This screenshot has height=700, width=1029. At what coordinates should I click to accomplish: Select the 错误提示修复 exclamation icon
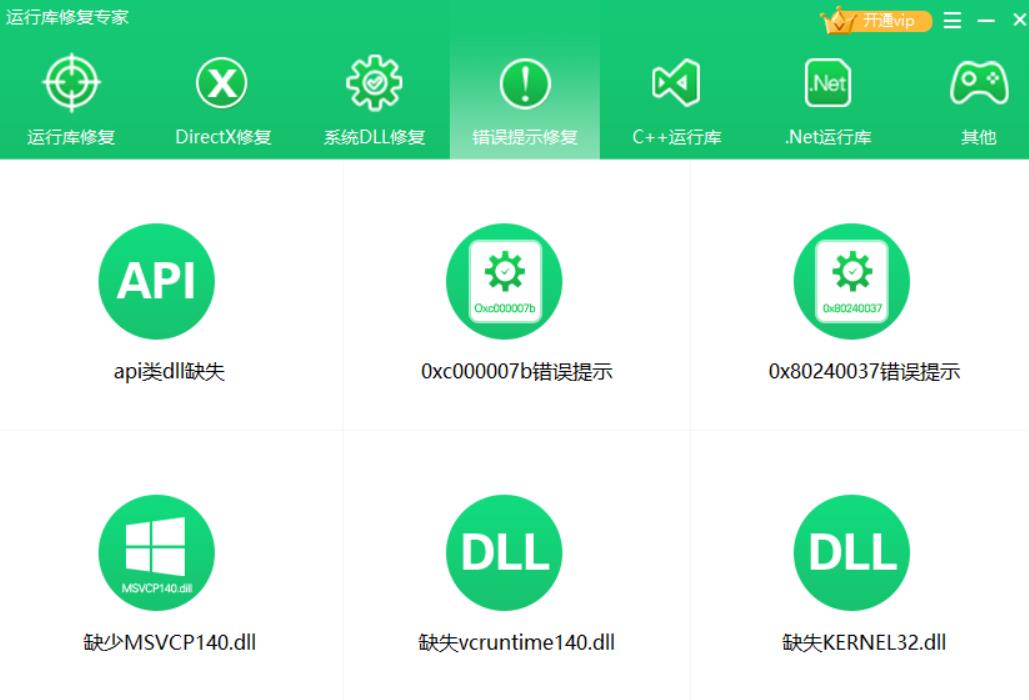tap(525, 83)
